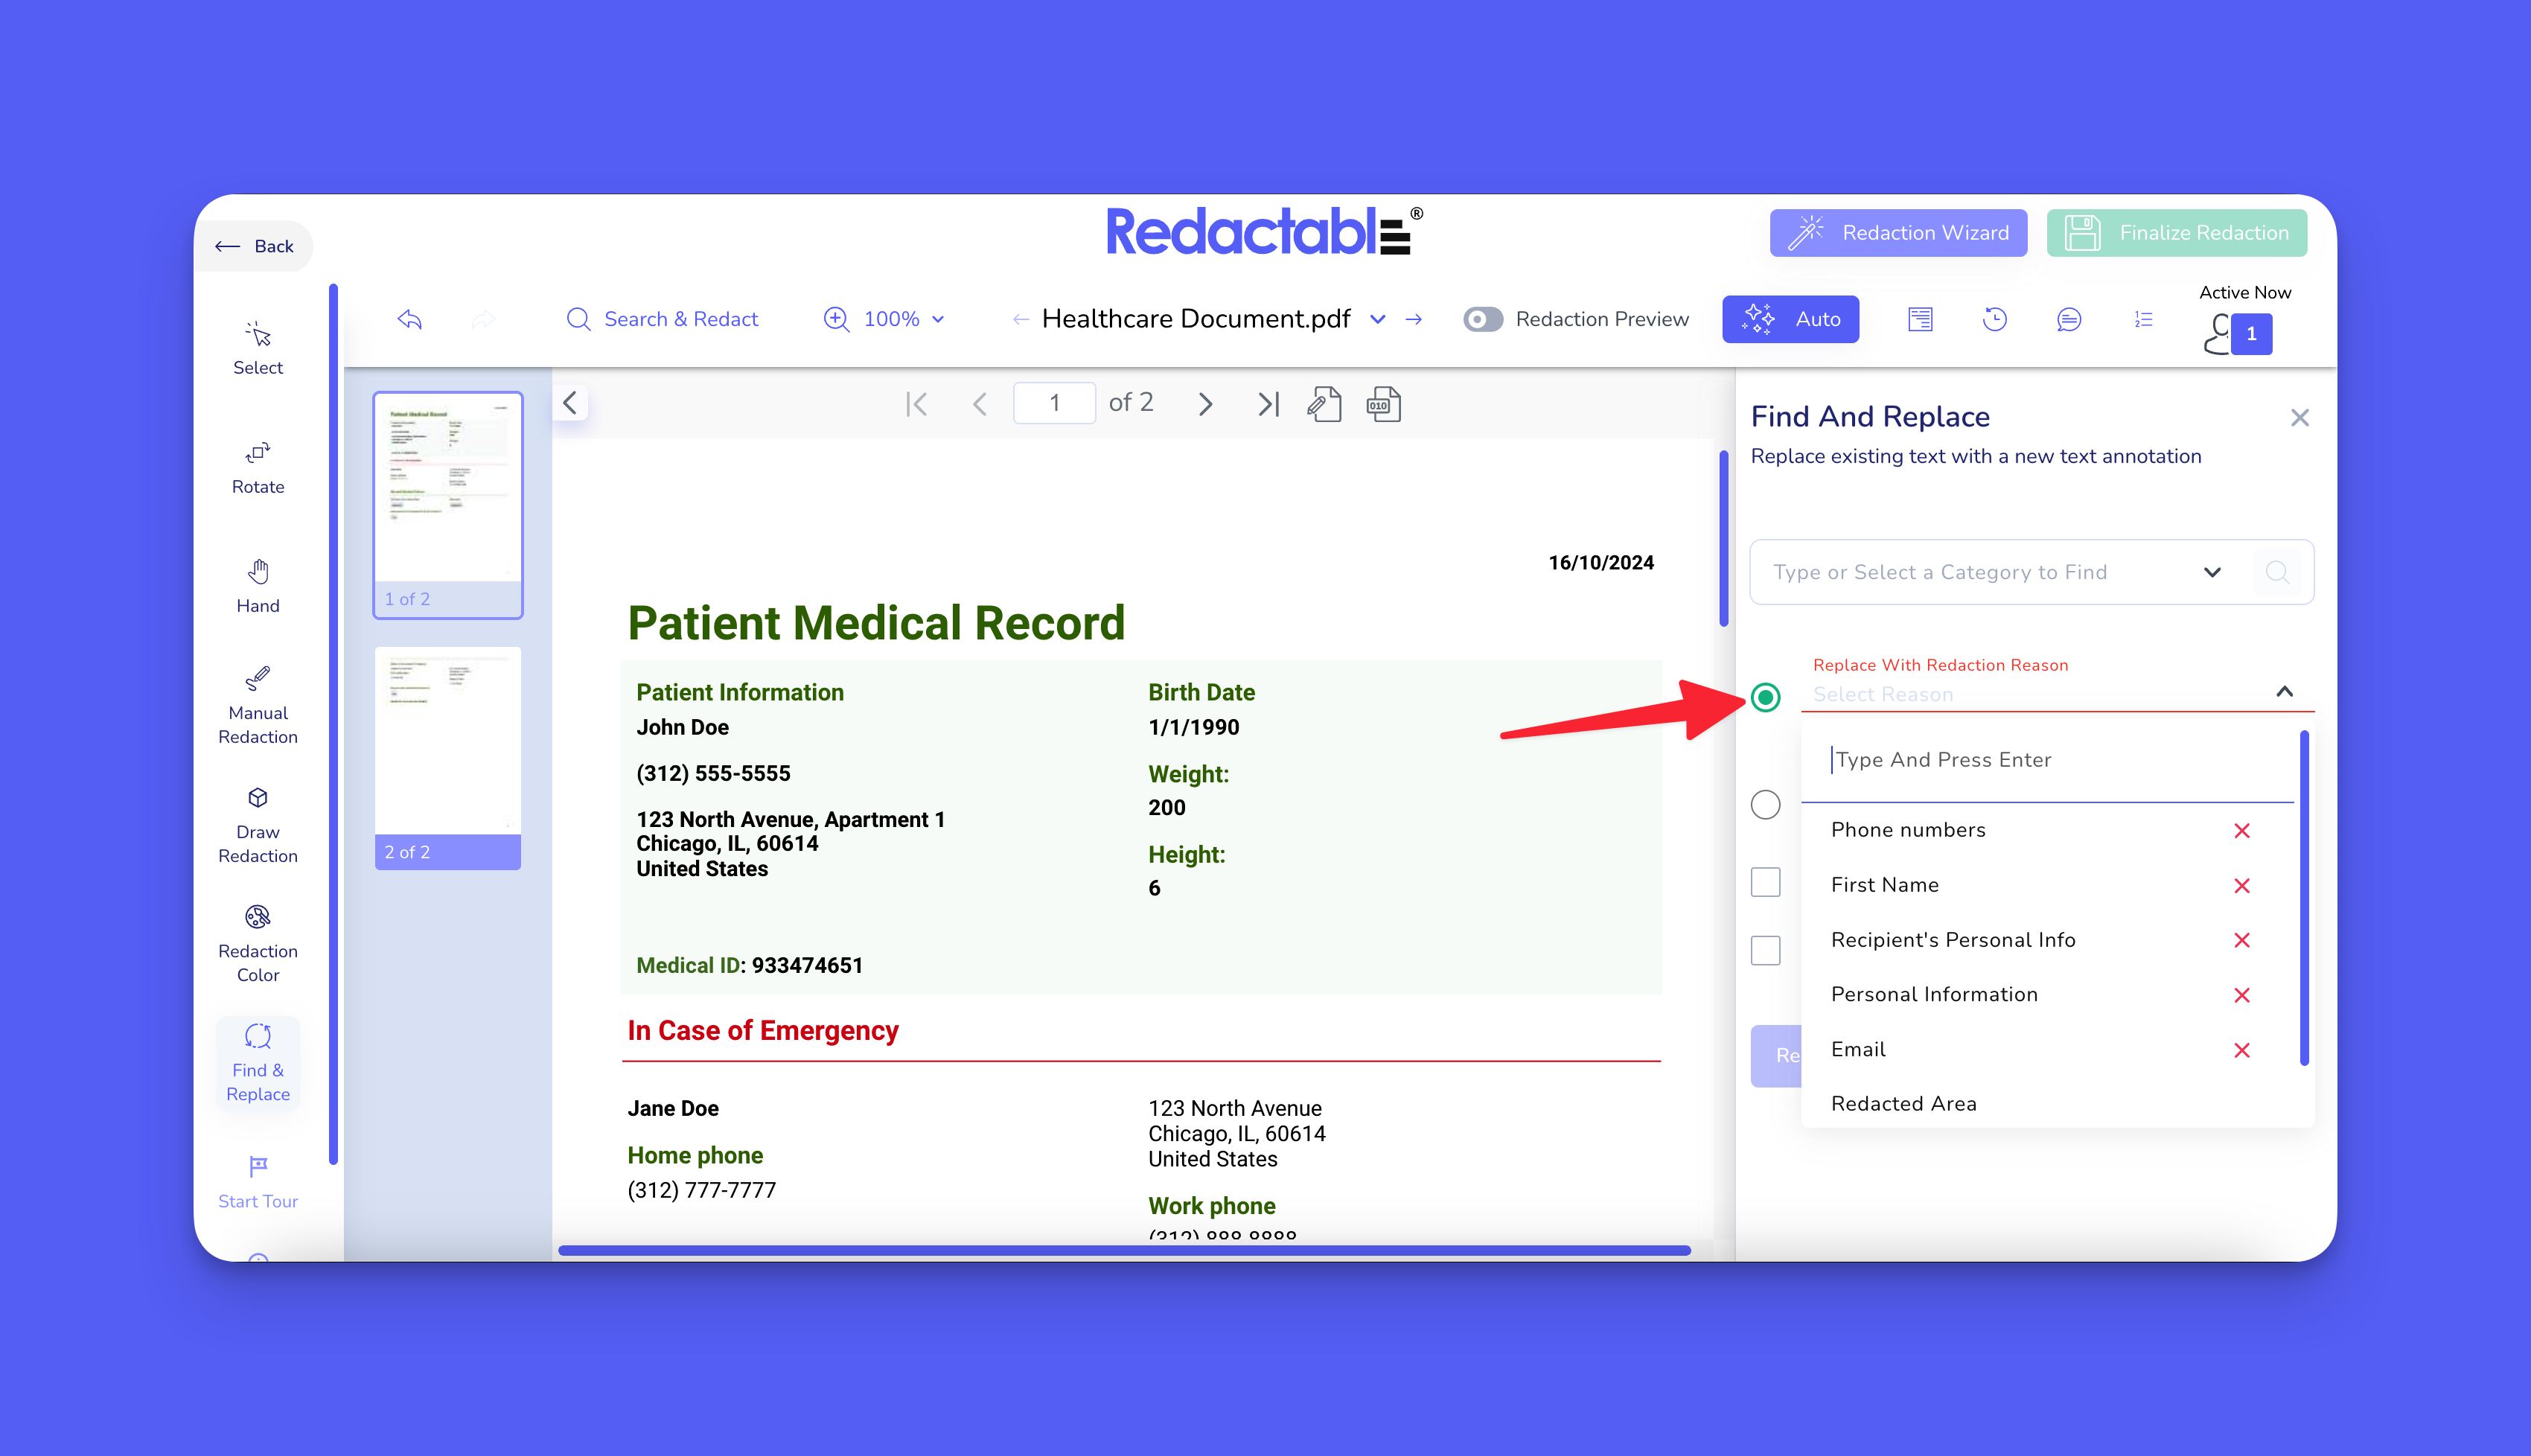
Task: Collapse the Select Reason dropdown
Action: [2284, 692]
